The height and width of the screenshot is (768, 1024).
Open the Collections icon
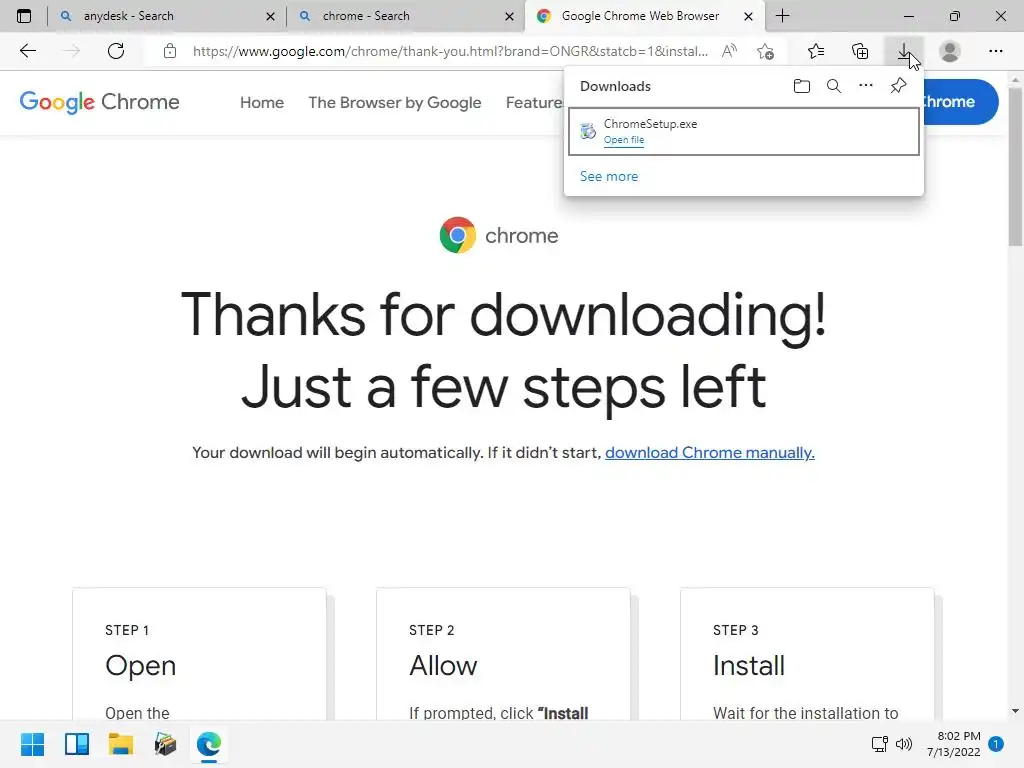pos(860,51)
